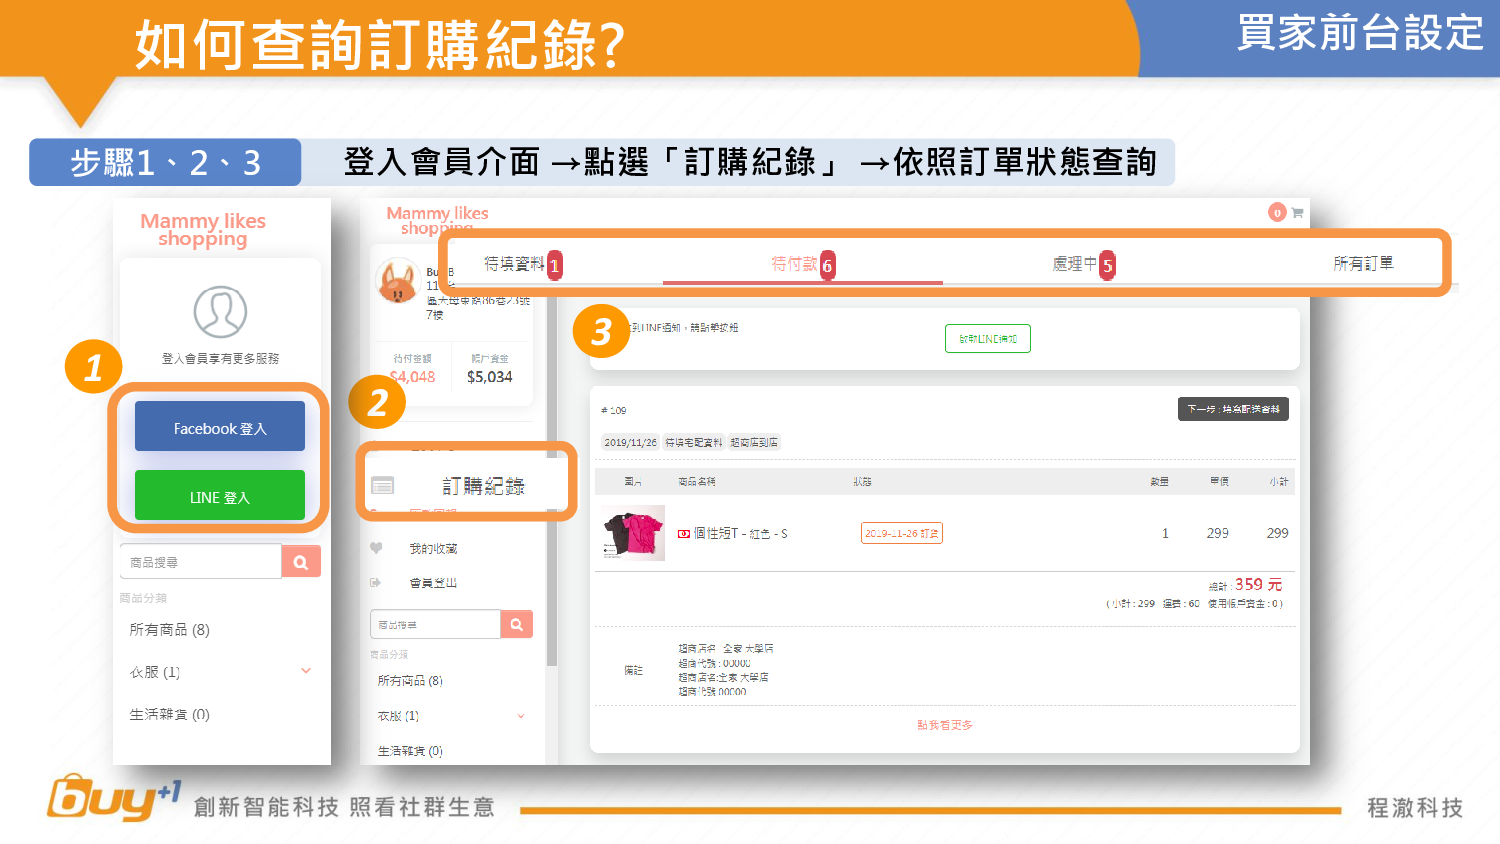This screenshot has height=844, width=1500.
Task: Click the user avatar placeholder icon
Action: pos(220,312)
